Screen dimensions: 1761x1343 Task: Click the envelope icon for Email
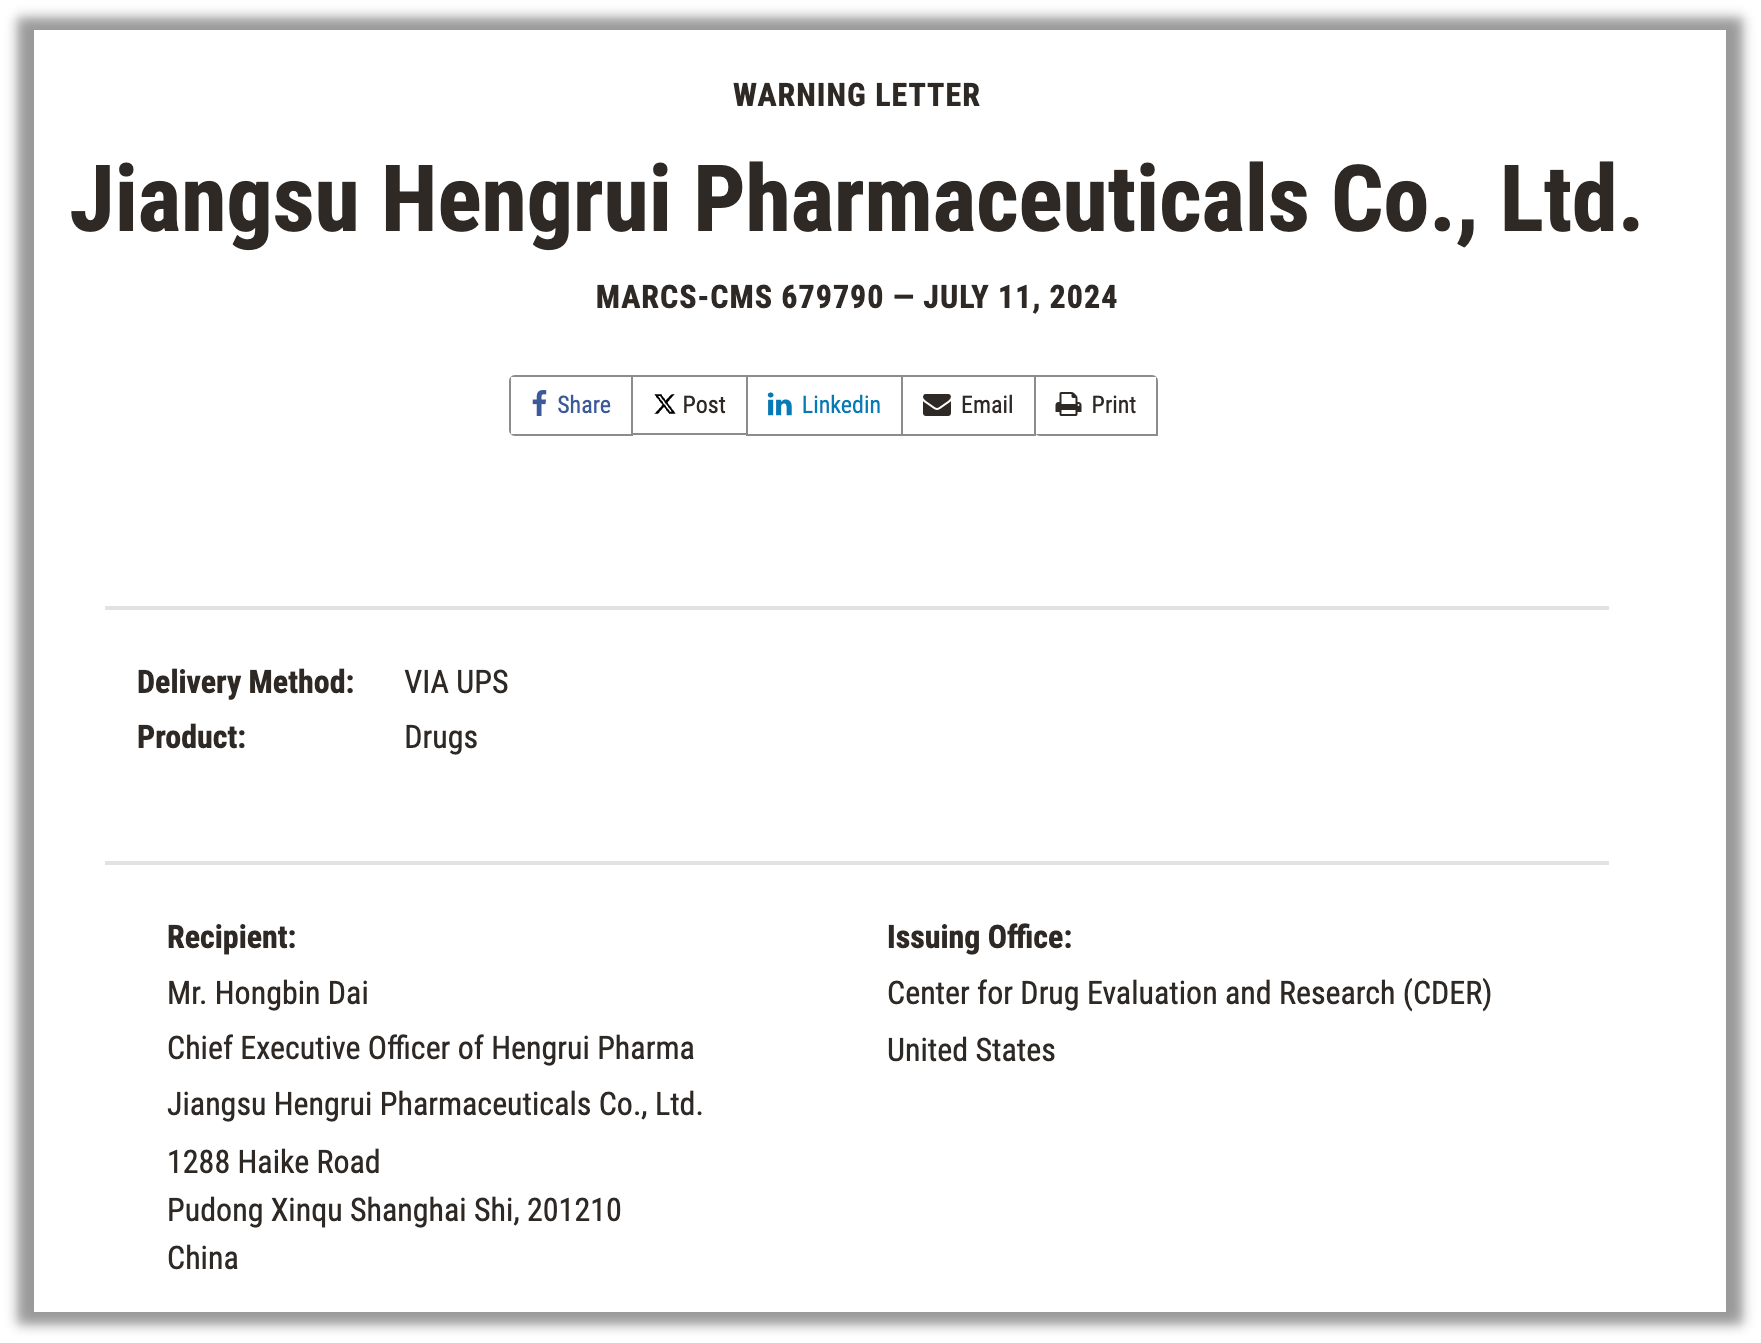[937, 405]
